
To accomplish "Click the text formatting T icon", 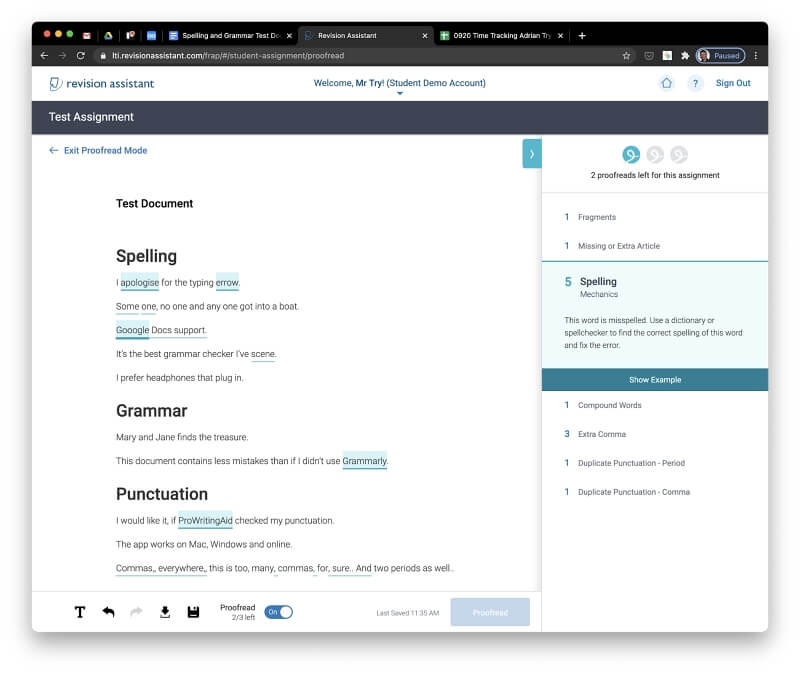I will [x=80, y=612].
